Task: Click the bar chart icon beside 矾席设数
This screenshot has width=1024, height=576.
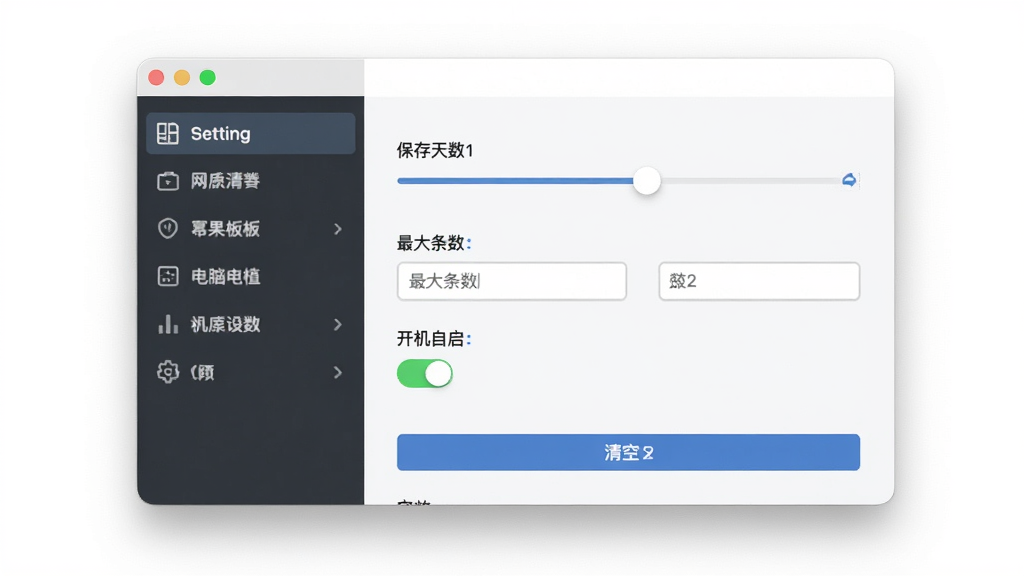Action: 168,324
